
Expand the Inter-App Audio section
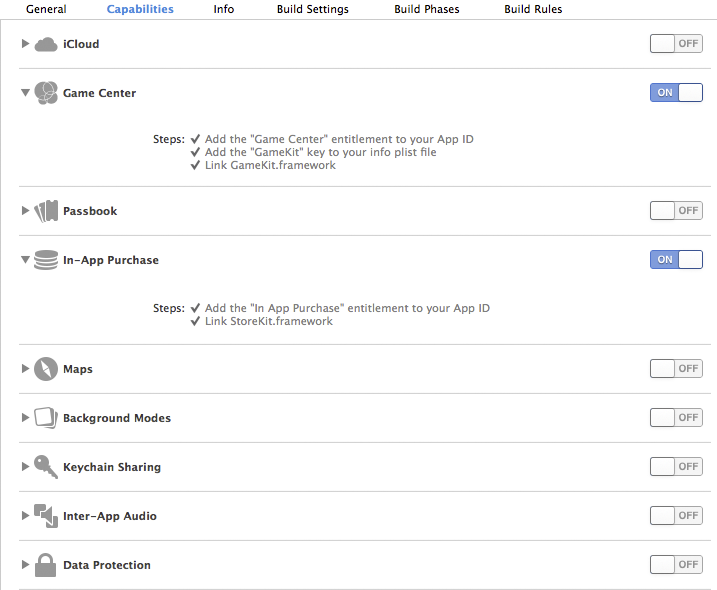pos(25,515)
